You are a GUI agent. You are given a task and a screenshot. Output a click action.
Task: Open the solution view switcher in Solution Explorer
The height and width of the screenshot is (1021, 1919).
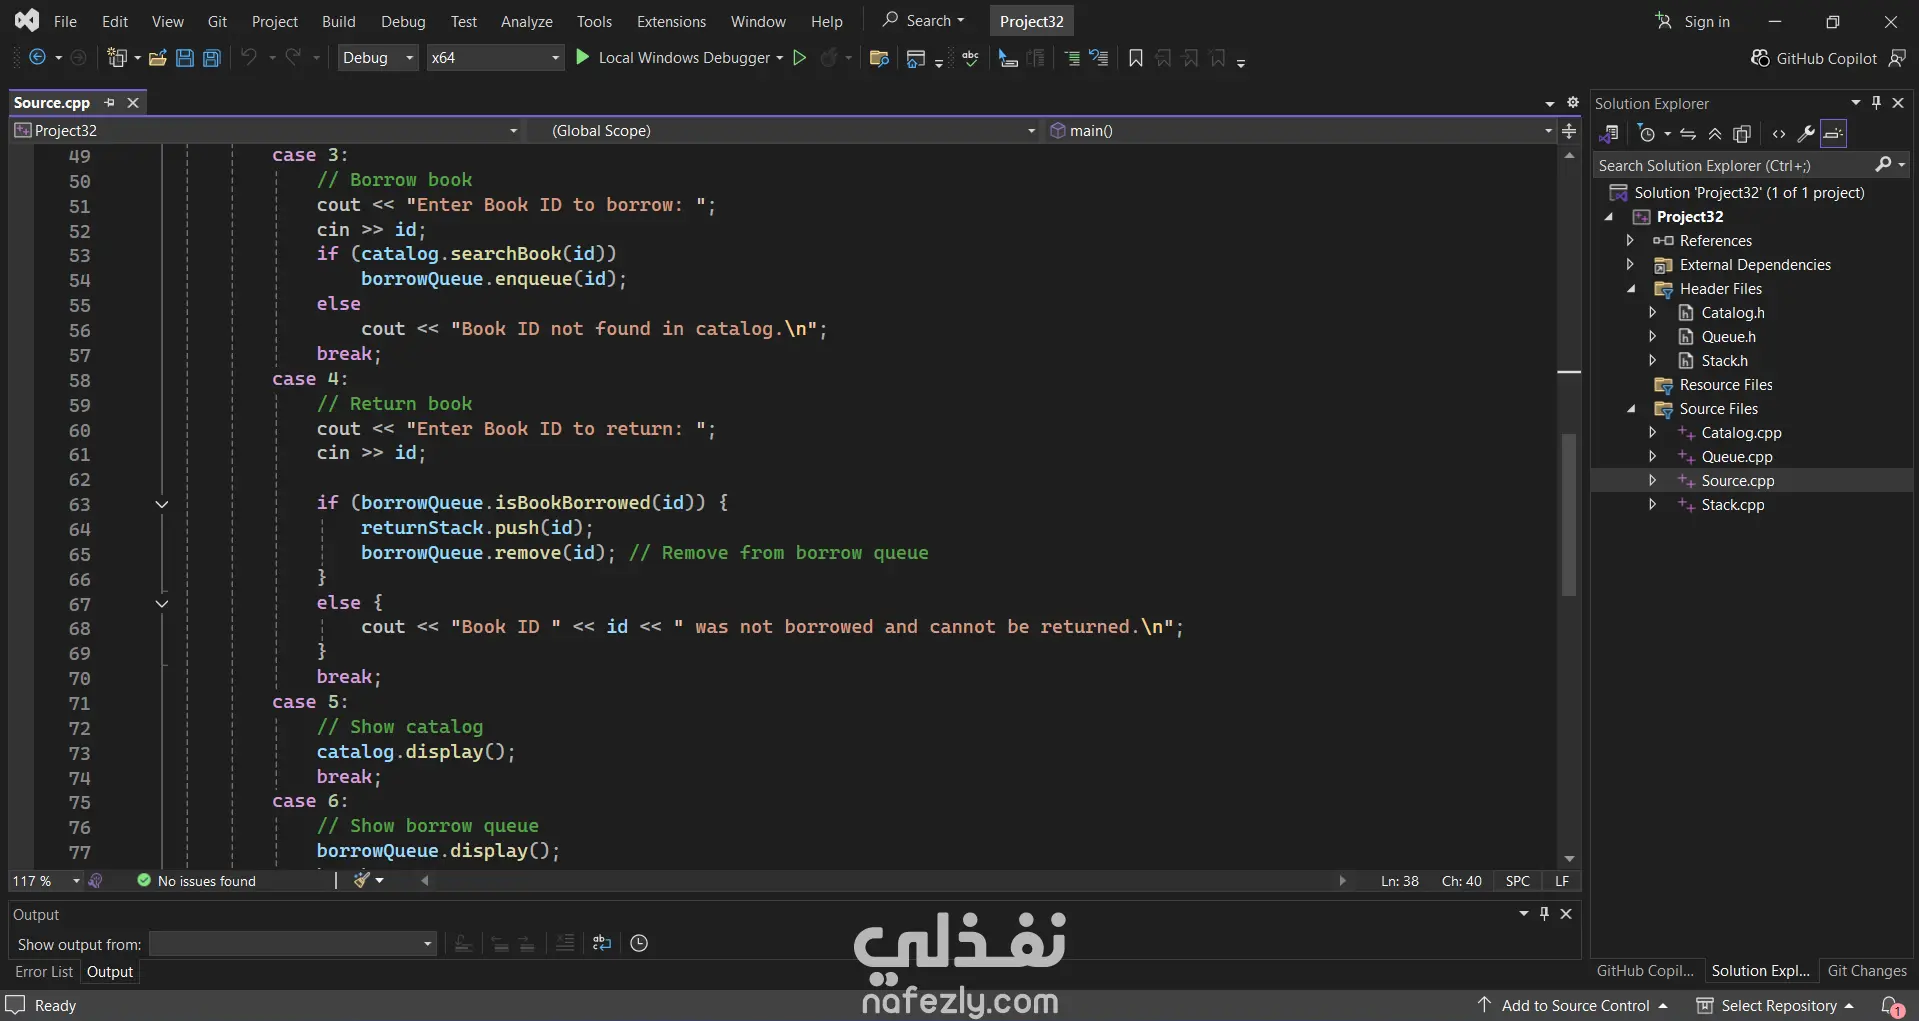(1609, 134)
